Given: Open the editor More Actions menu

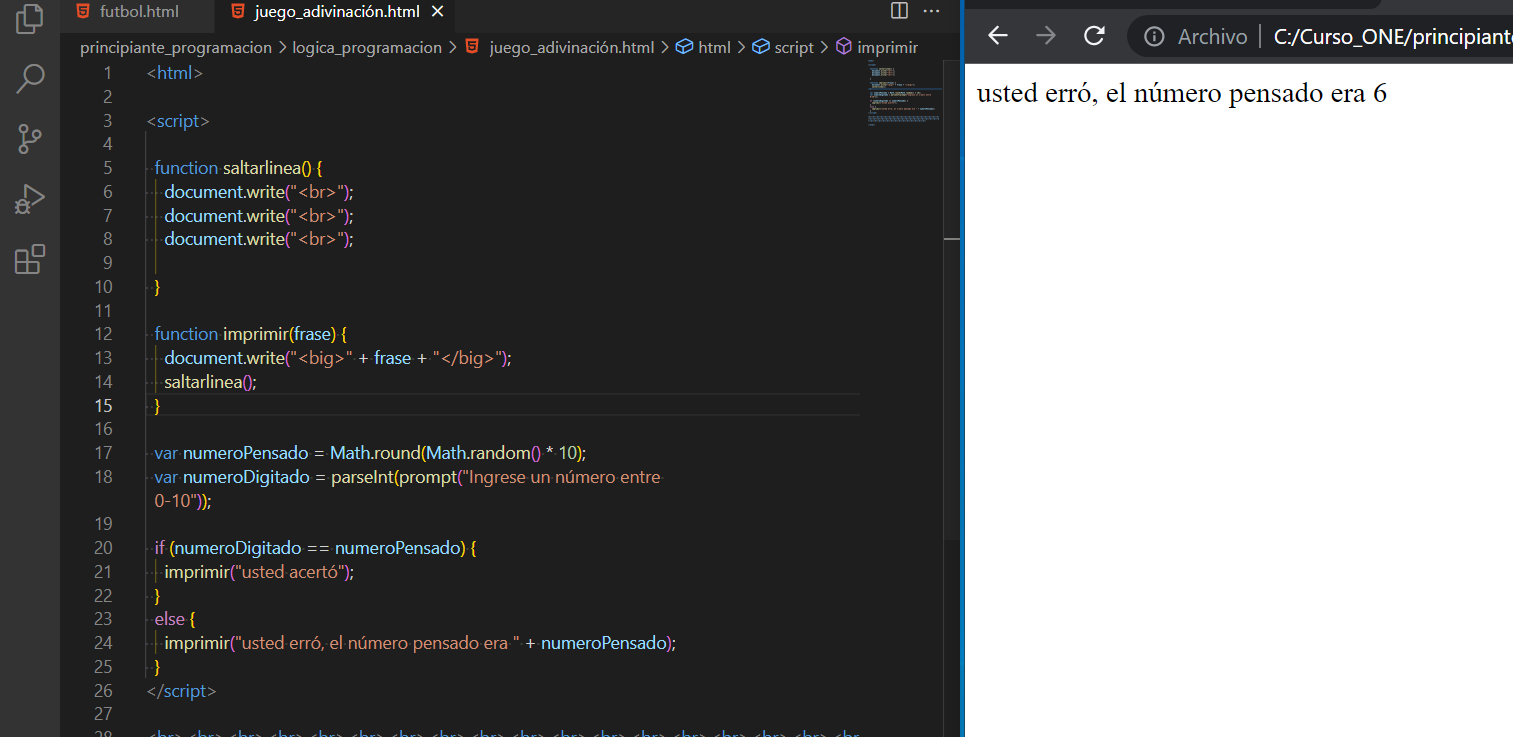Looking at the screenshot, I should (932, 11).
